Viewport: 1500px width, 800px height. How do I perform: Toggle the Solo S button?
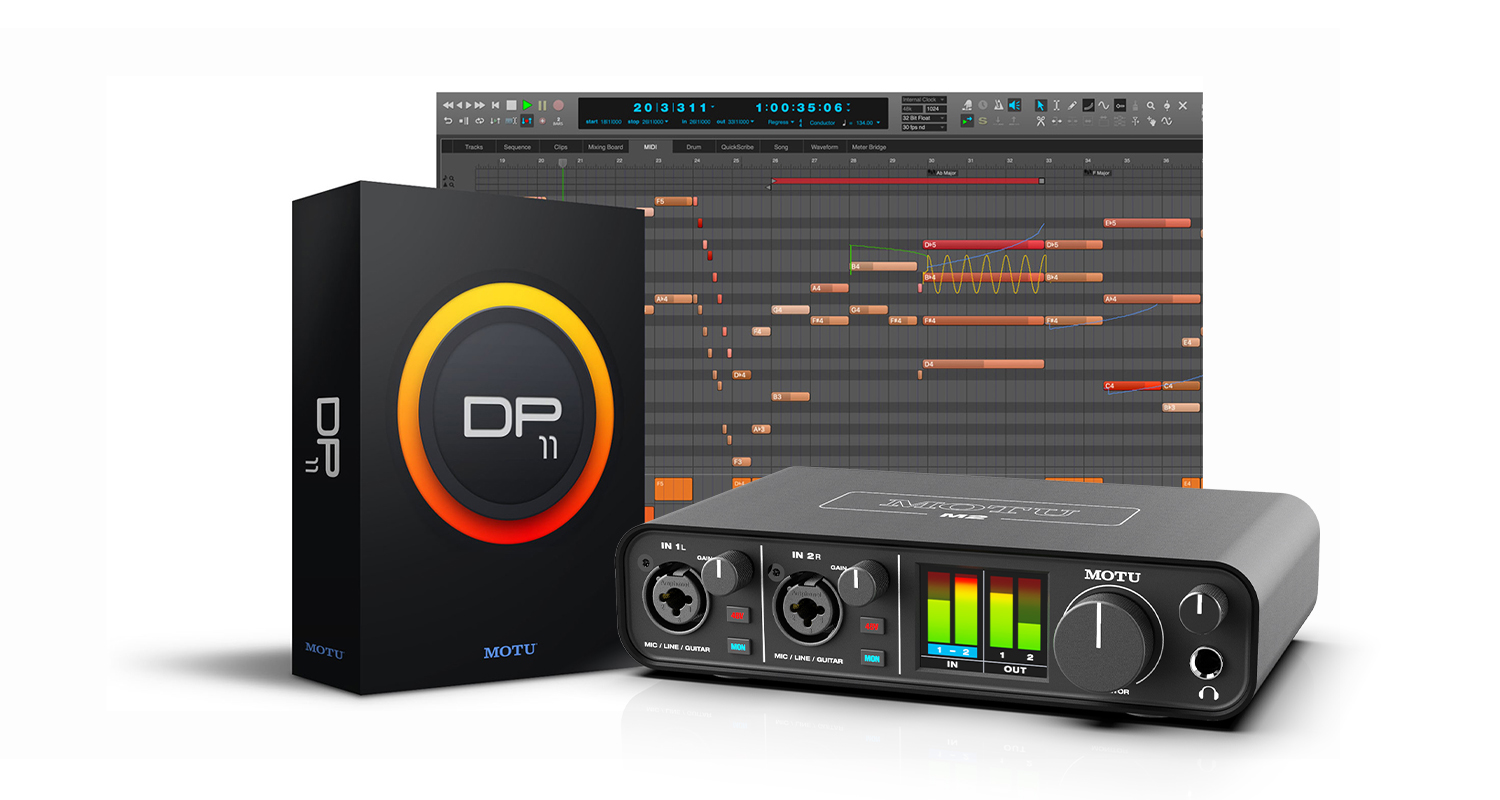983,121
